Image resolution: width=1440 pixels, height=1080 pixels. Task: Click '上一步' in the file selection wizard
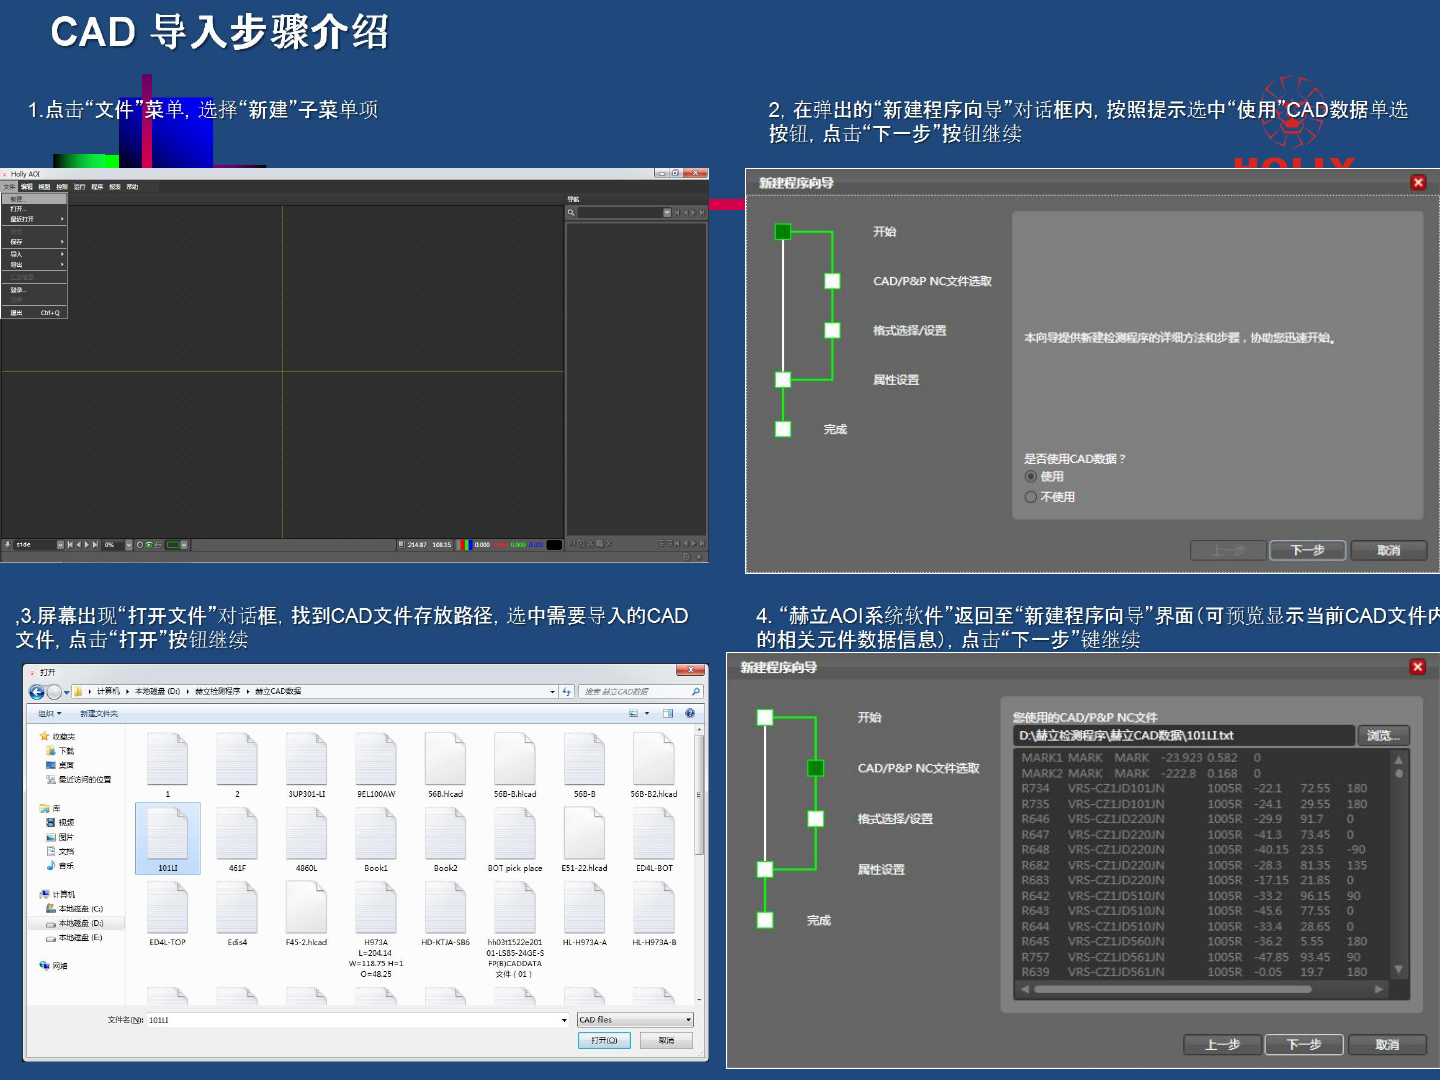click(1222, 1044)
